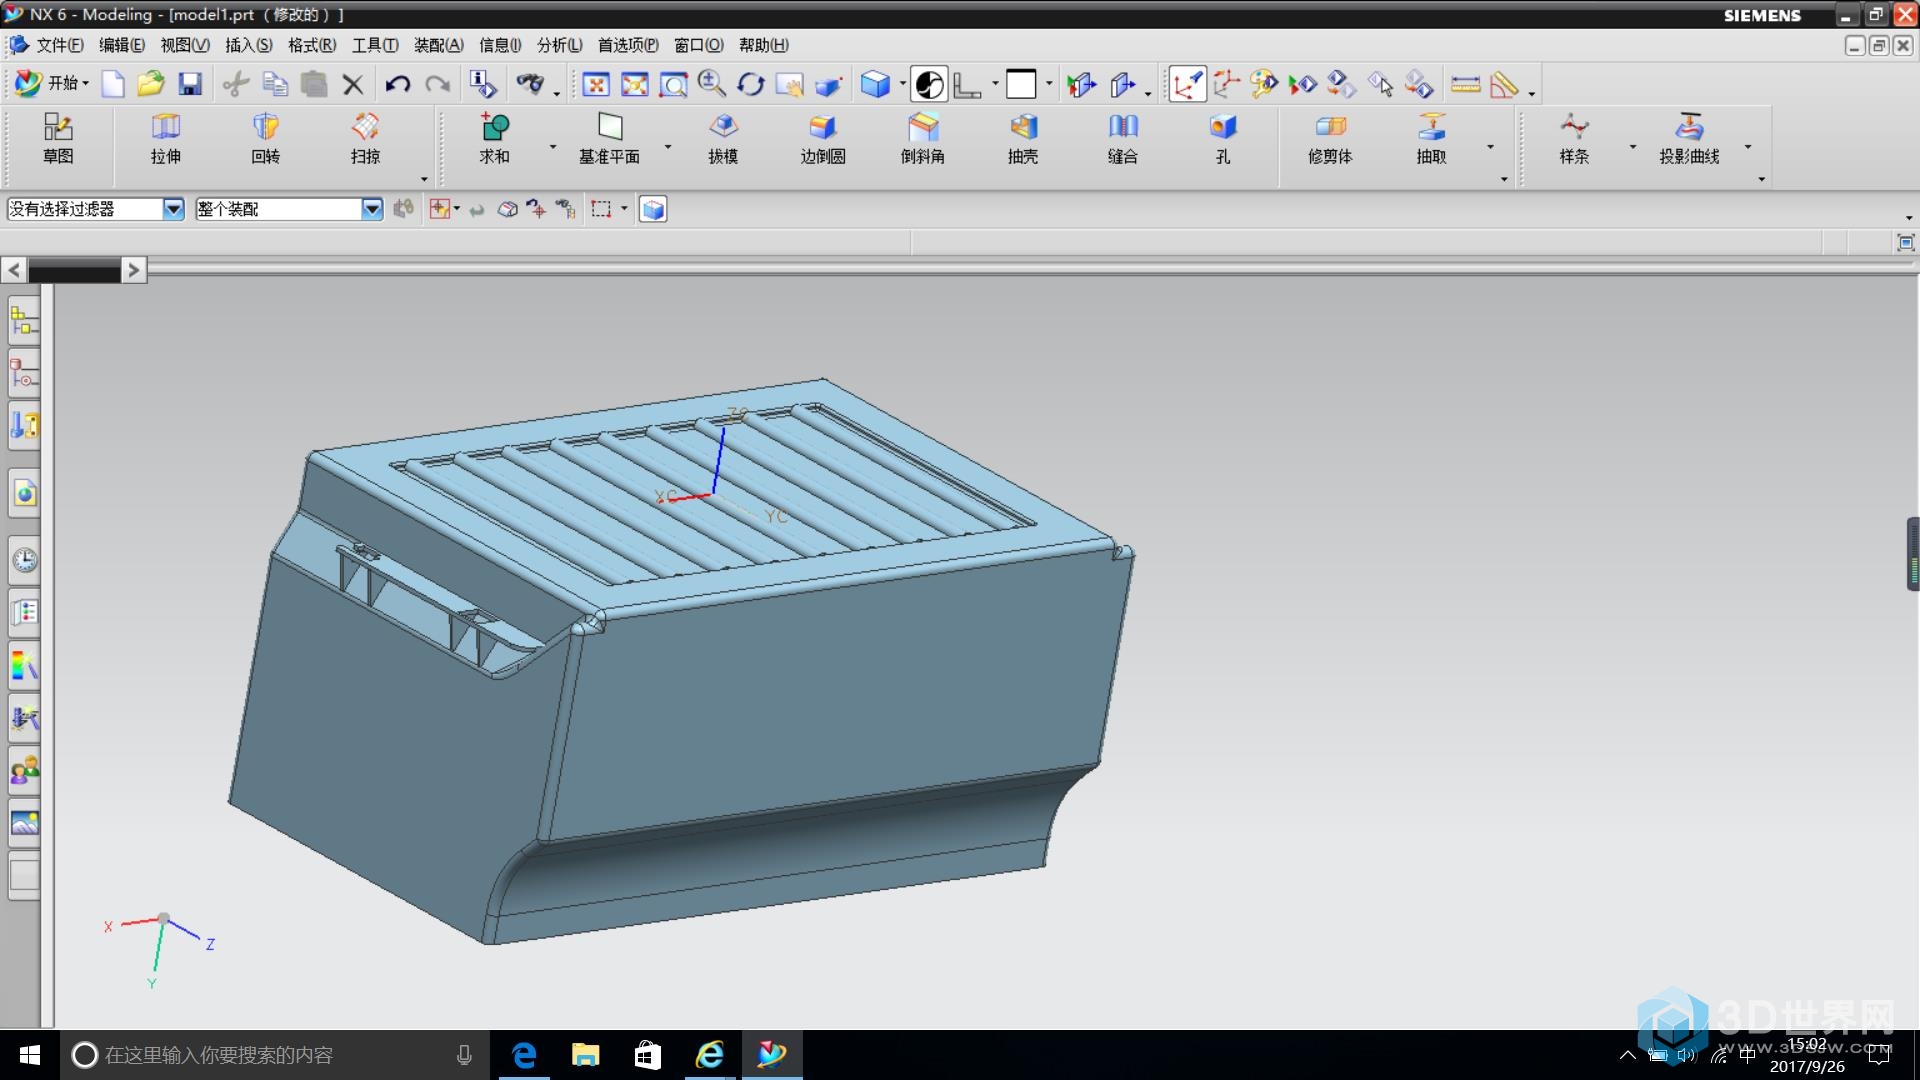This screenshot has width=1920, height=1080.
Task: Click the Fit view icon
Action: coord(596,85)
